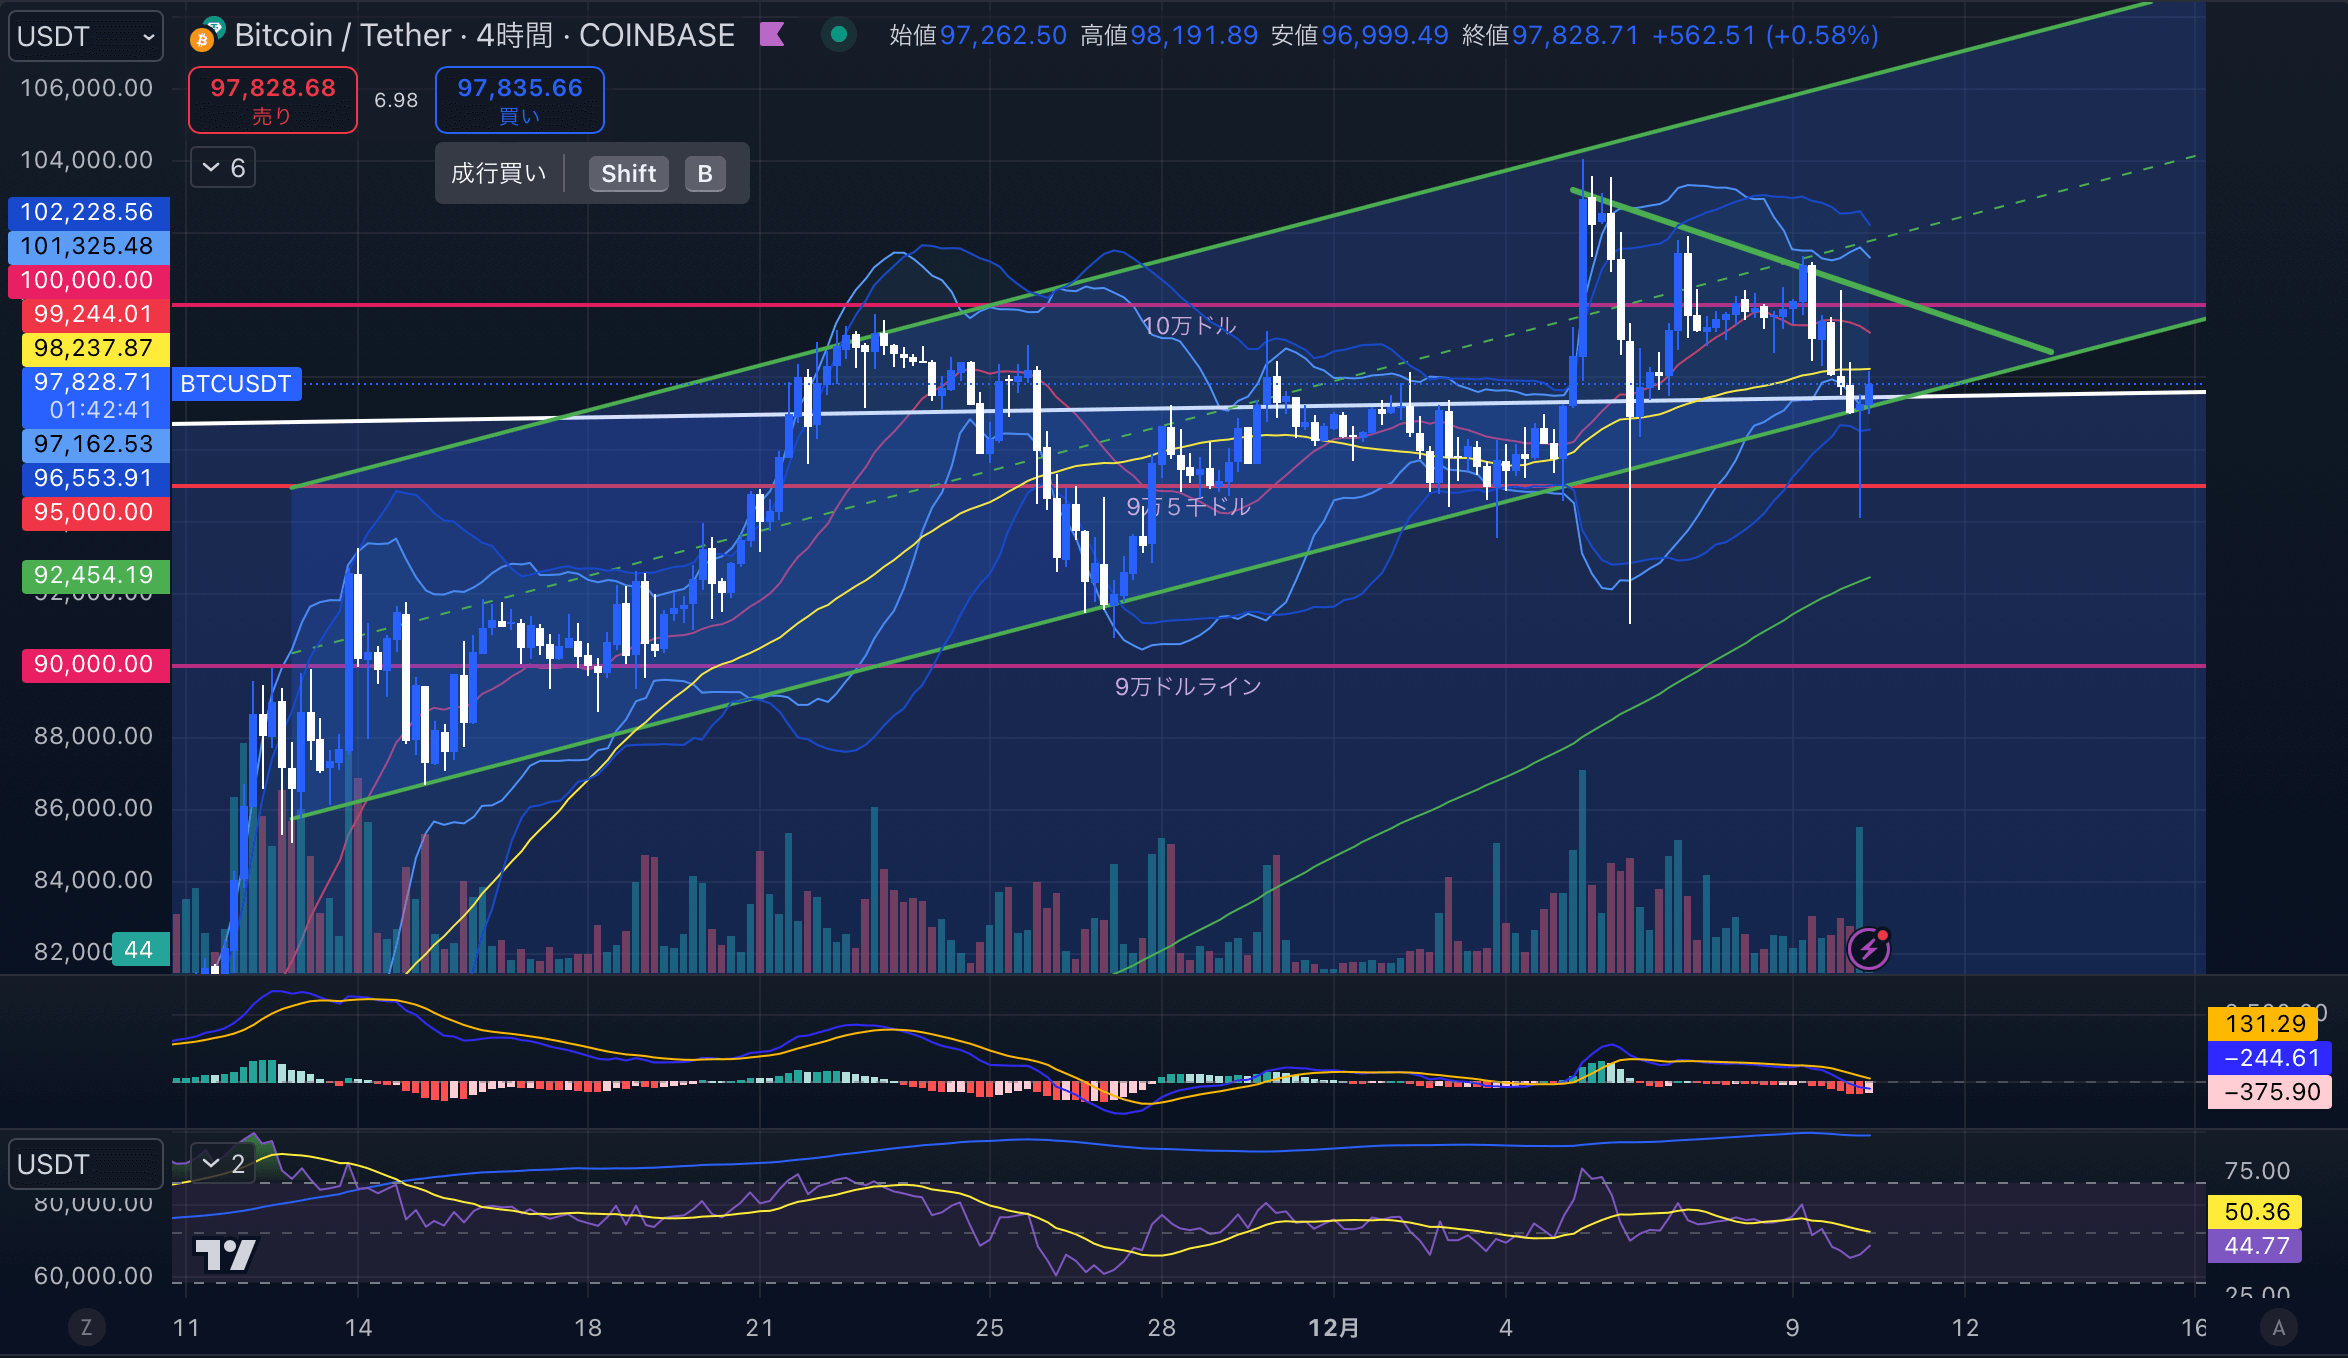Viewport: 2348px width, 1358px height.
Task: Select the 97,162.53 price label
Action: coord(95,444)
